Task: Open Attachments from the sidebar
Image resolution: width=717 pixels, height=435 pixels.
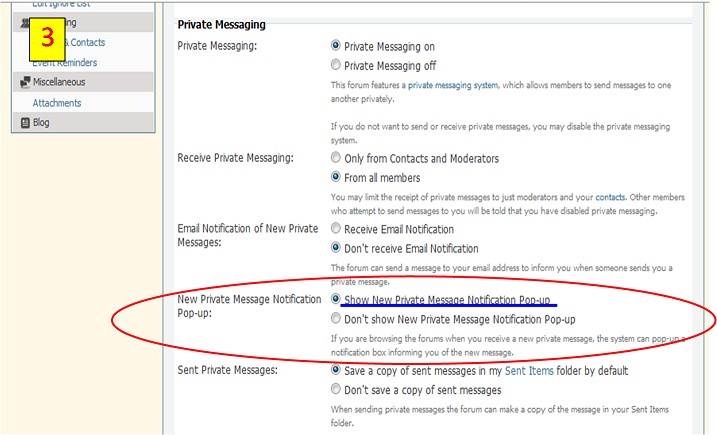Action: (x=57, y=103)
